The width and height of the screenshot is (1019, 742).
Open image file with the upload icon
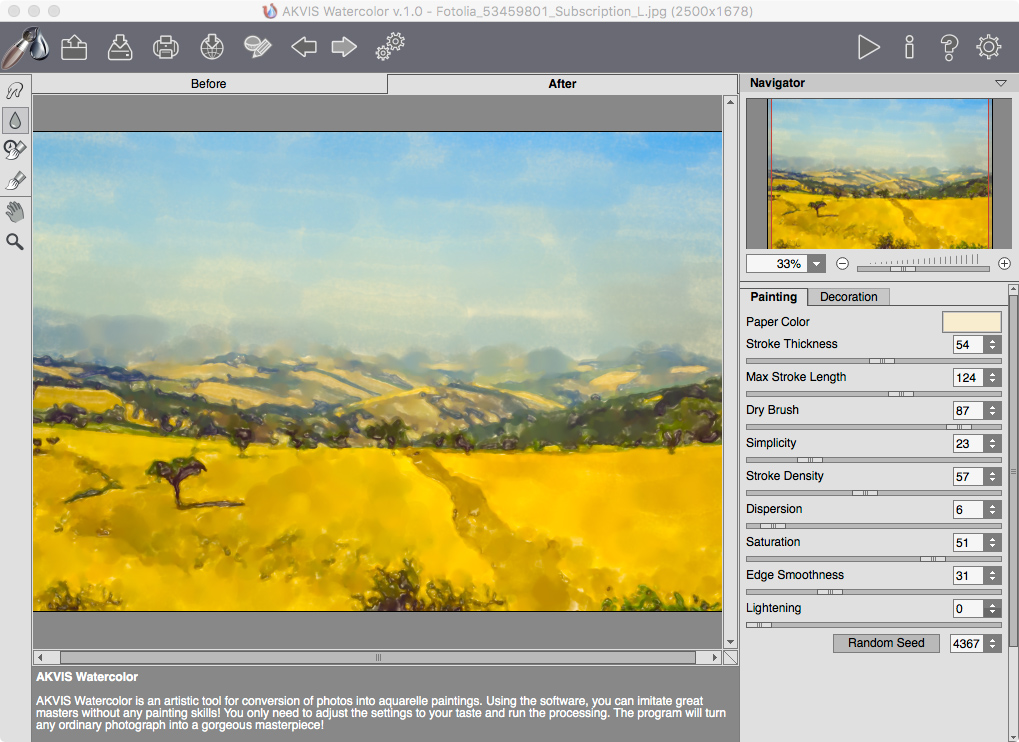pos(74,47)
